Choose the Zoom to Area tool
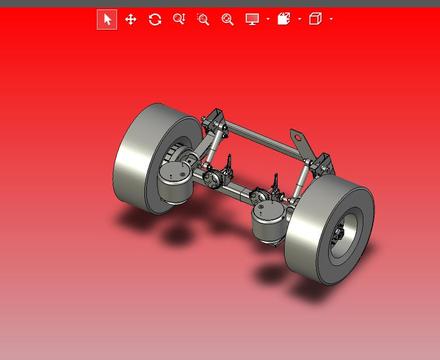440x360 pixels. [203, 19]
